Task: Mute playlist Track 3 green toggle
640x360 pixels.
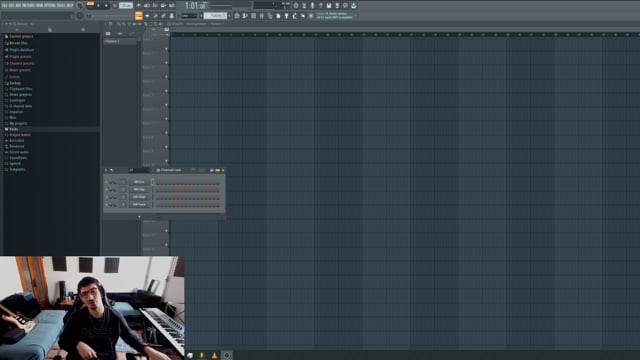Action: [x=166, y=77]
